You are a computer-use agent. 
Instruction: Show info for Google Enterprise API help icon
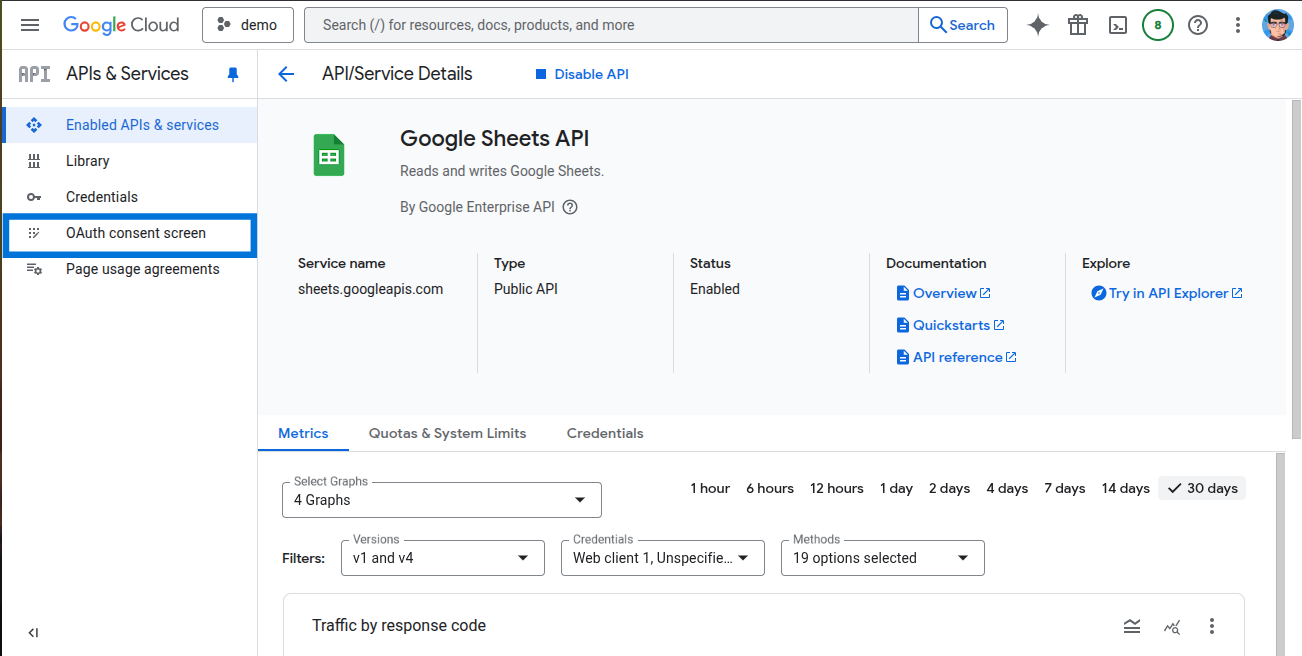(x=570, y=207)
